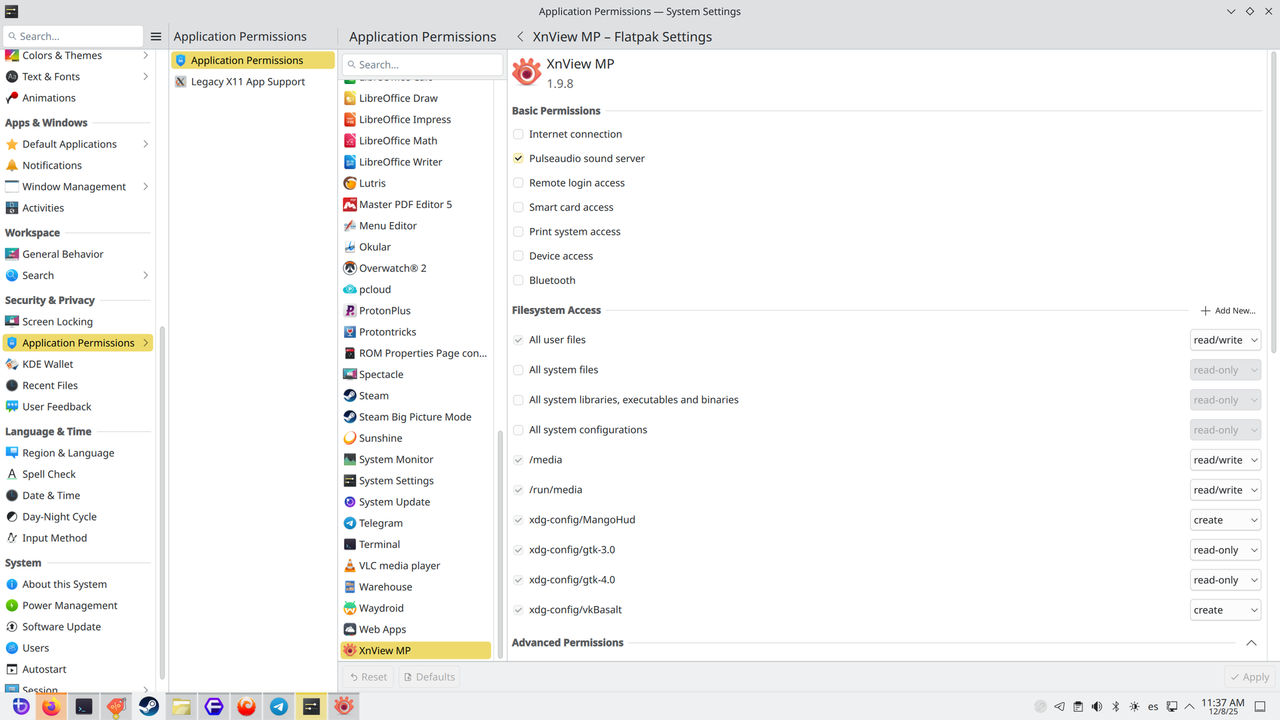Select ProtonPlus in the app list

coord(416,311)
